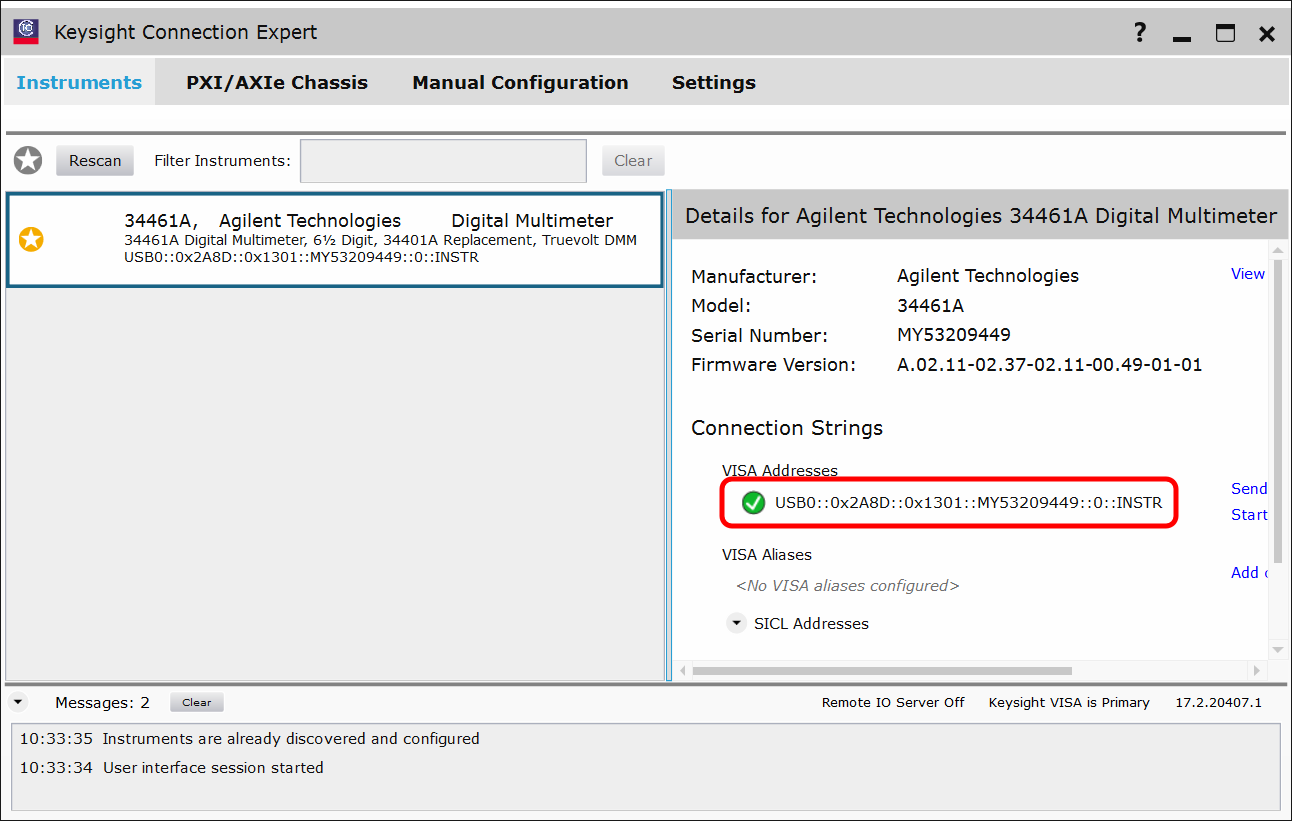Click message 'User interface session started'
1292x821 pixels.
click(x=213, y=768)
